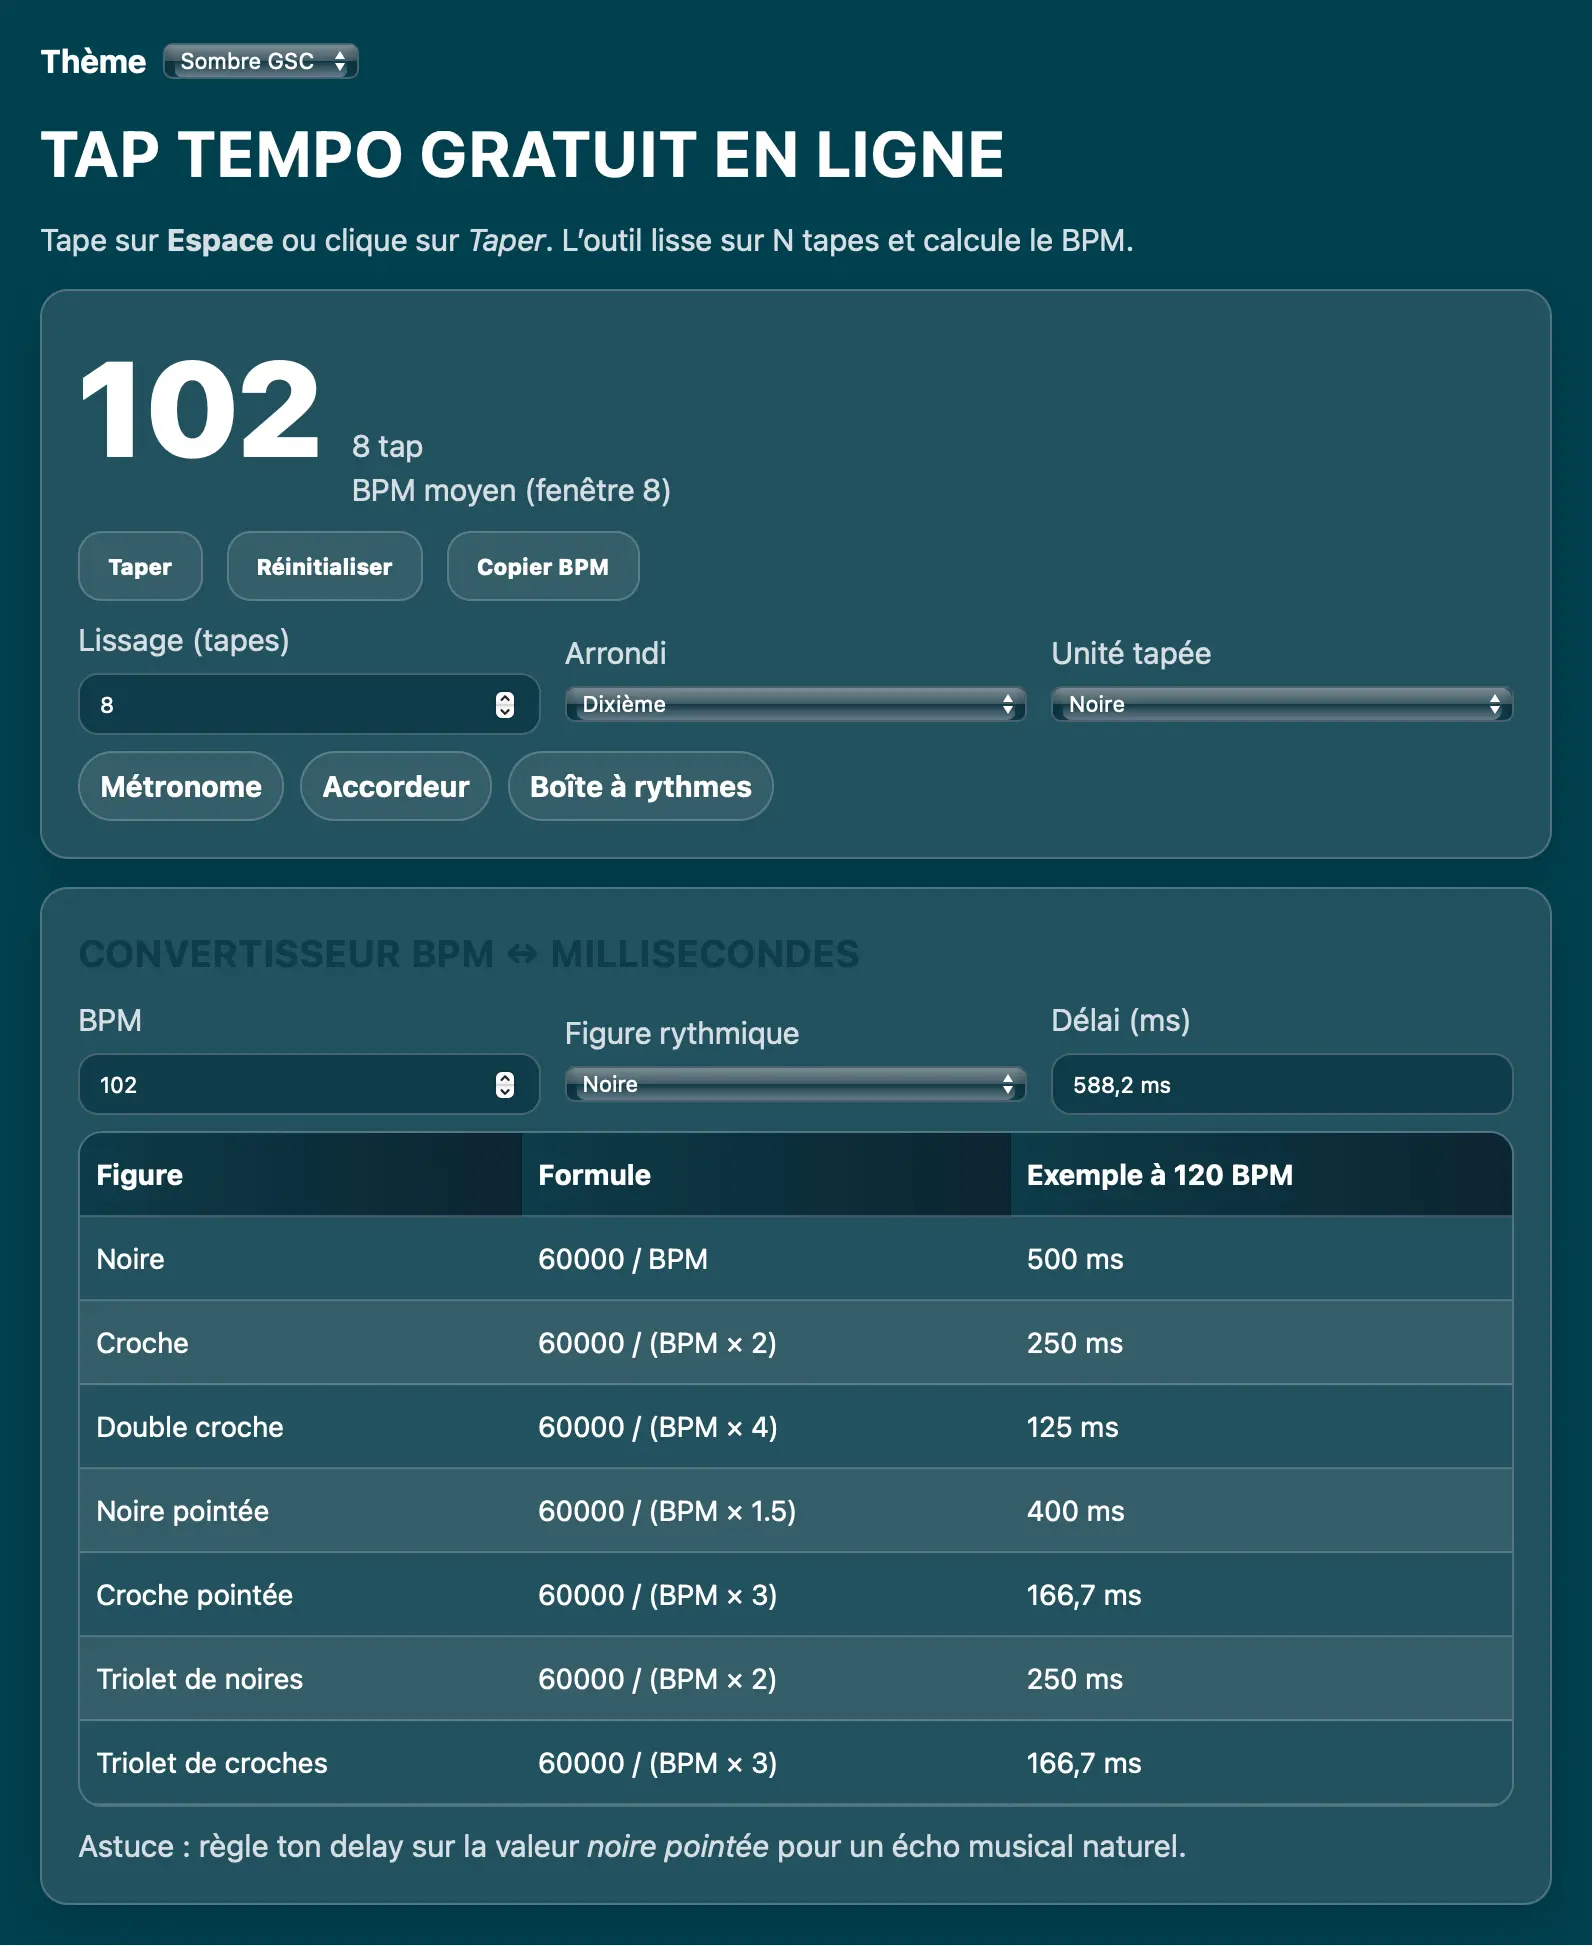The height and width of the screenshot is (1946, 1592).
Task: Select the Noire pointée table row
Action: tap(795, 1511)
